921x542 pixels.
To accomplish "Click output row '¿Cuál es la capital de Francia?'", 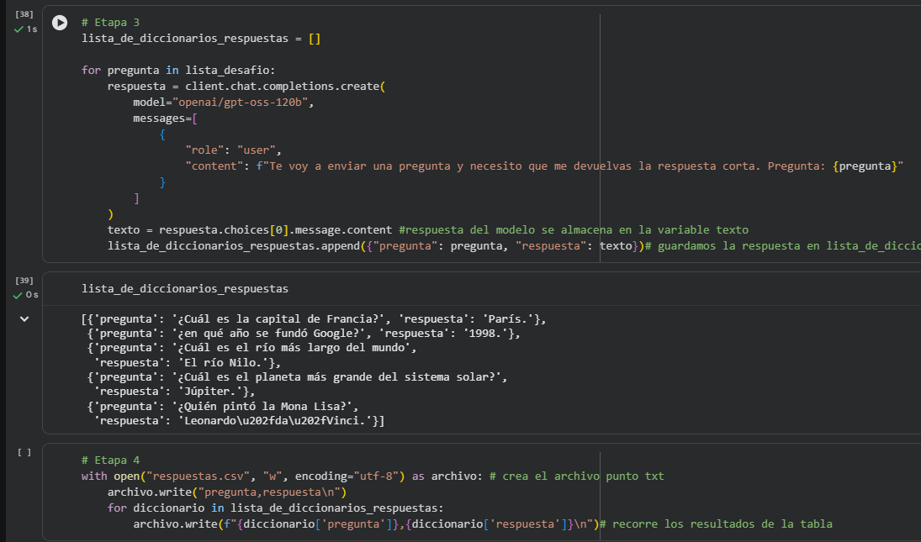I will click(x=313, y=319).
